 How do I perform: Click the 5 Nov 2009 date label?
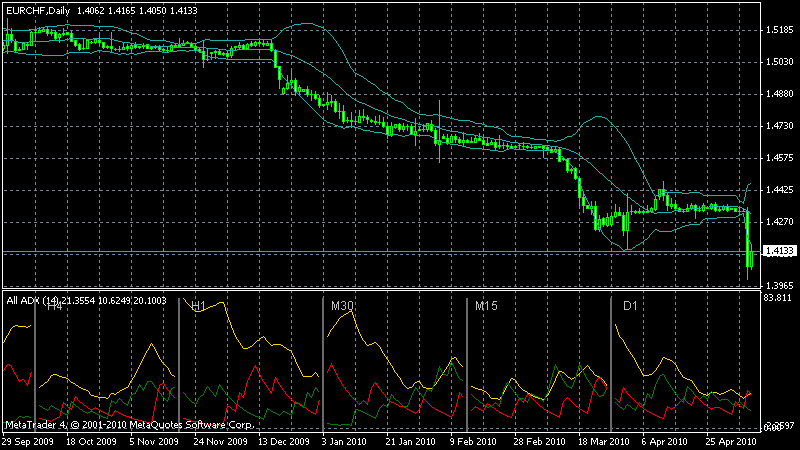click(154, 442)
